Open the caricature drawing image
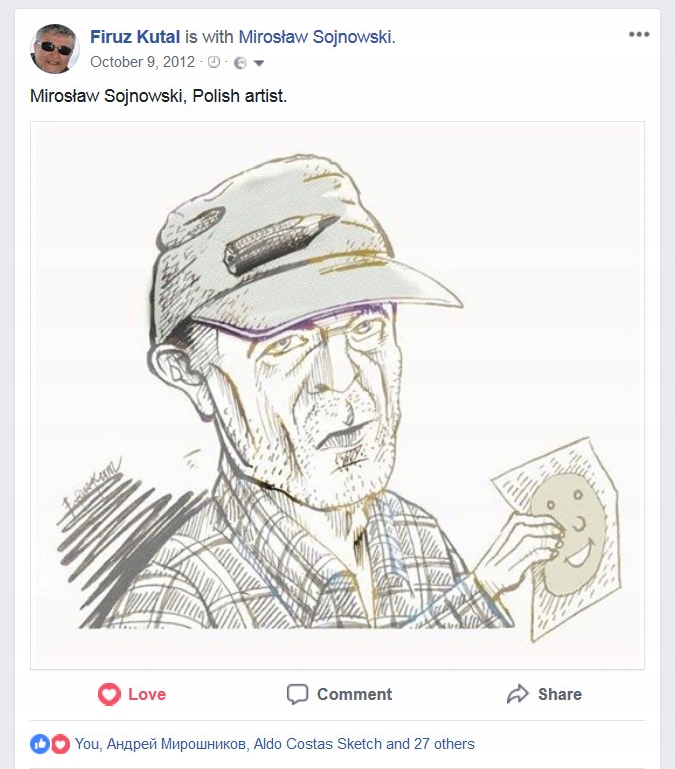675x769 pixels. (337, 395)
